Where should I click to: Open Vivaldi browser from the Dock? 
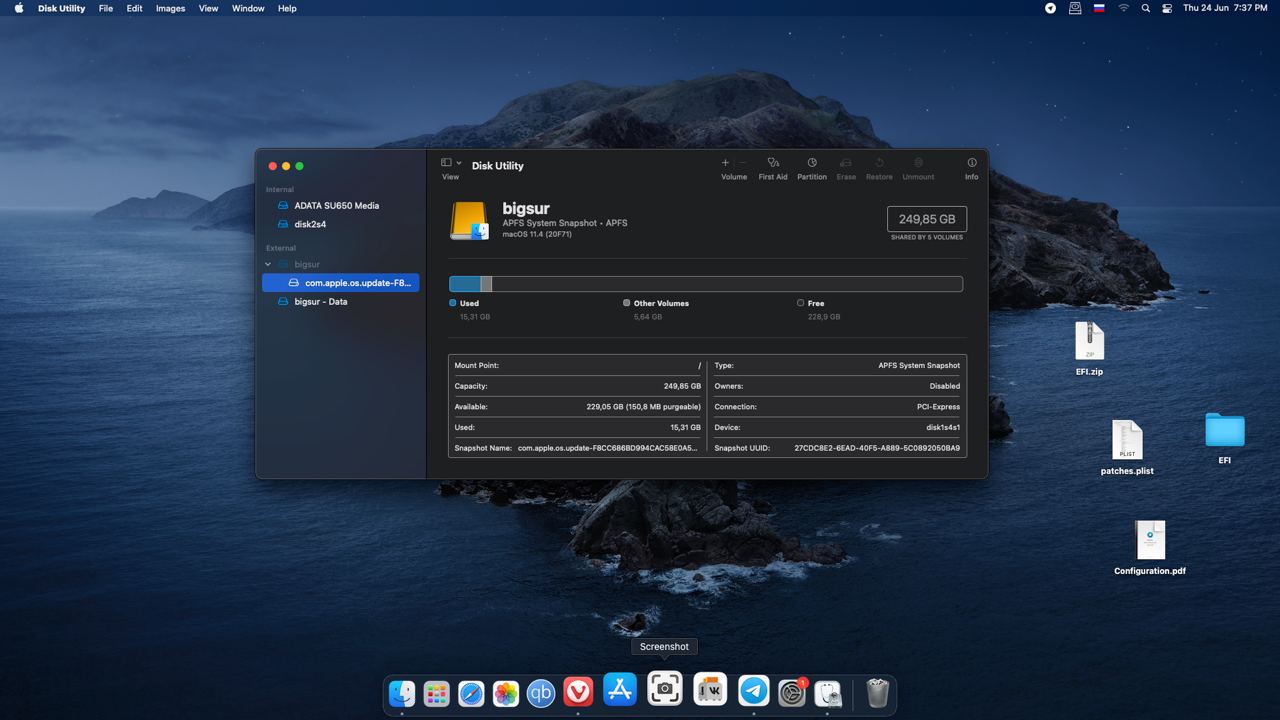(x=578, y=691)
